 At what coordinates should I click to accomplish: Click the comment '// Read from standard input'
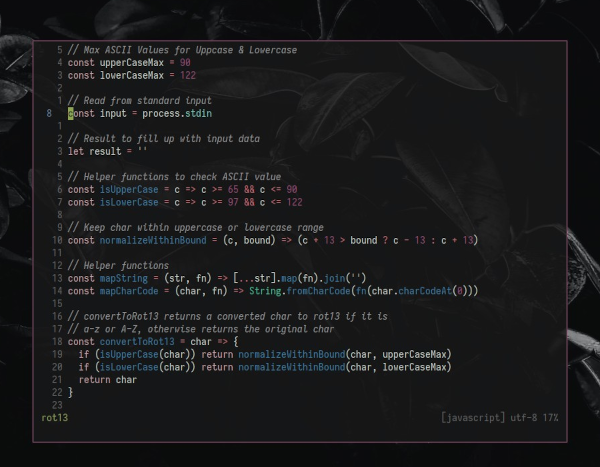140,101
